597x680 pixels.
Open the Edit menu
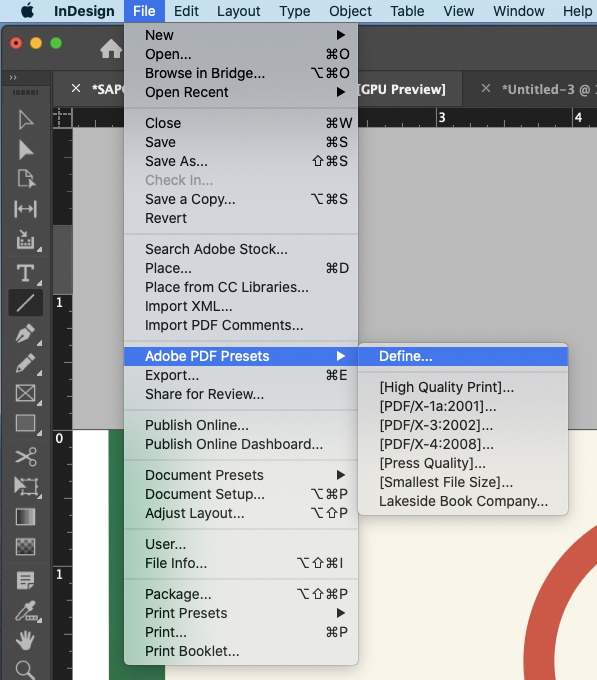click(186, 11)
